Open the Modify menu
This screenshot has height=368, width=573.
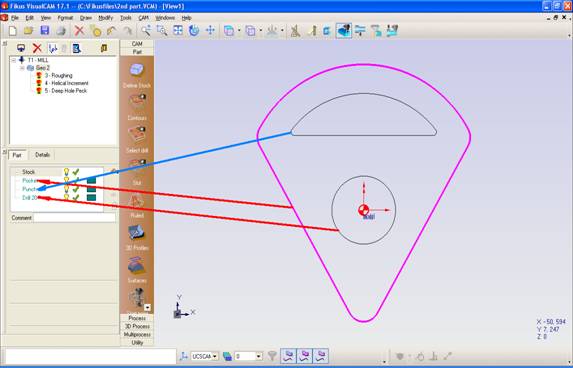point(106,18)
